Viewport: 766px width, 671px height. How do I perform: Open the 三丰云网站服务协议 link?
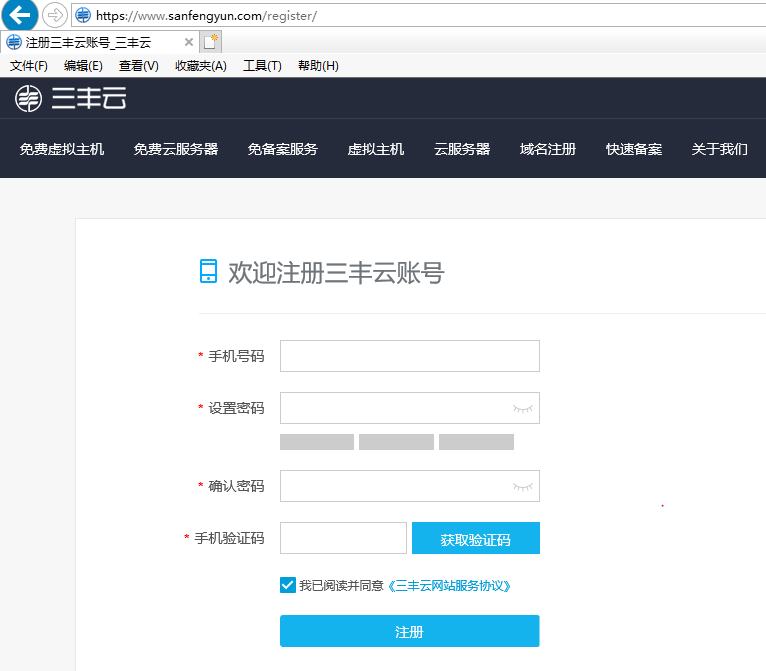click(x=455, y=586)
